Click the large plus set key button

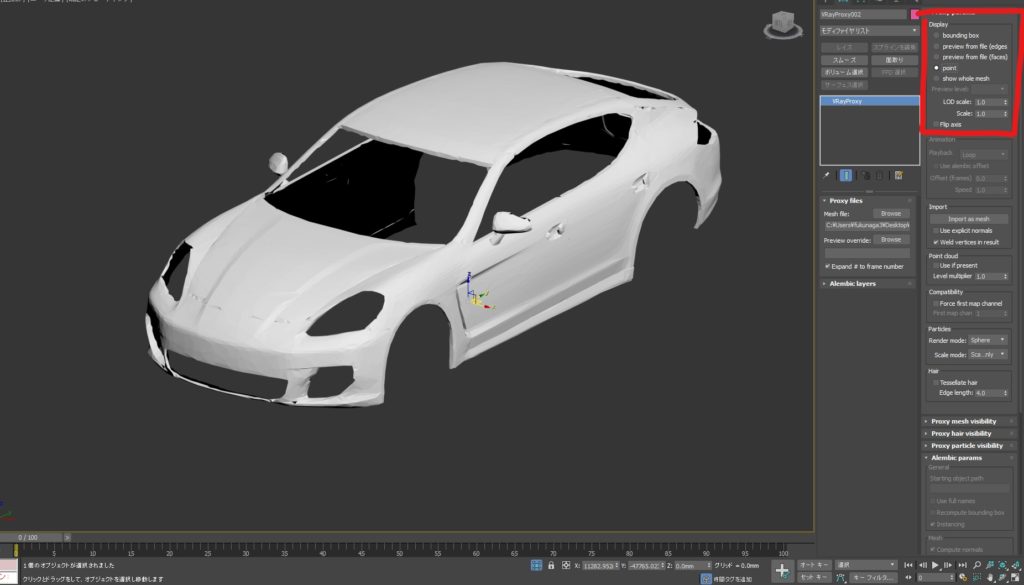pyautogui.click(x=783, y=570)
